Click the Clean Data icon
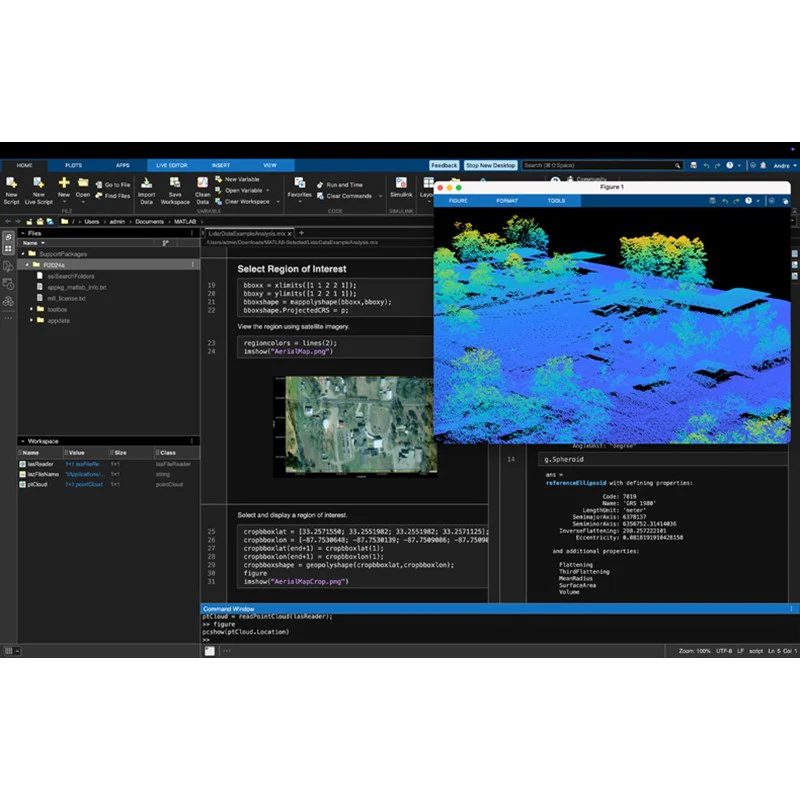Screen dimensions: 800x800 pos(203,183)
